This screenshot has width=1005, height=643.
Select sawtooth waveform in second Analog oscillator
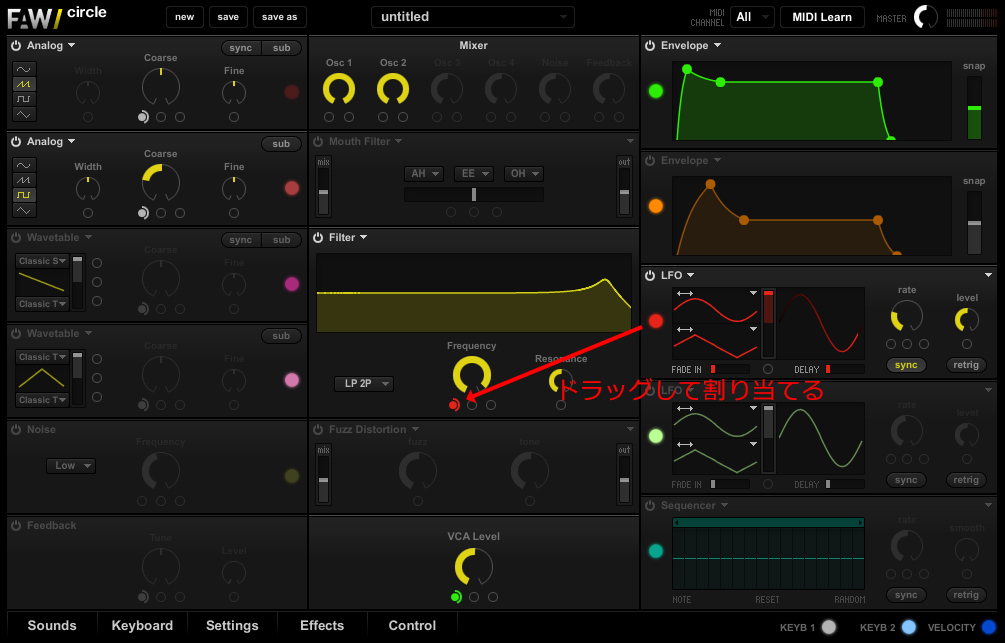click(24, 180)
